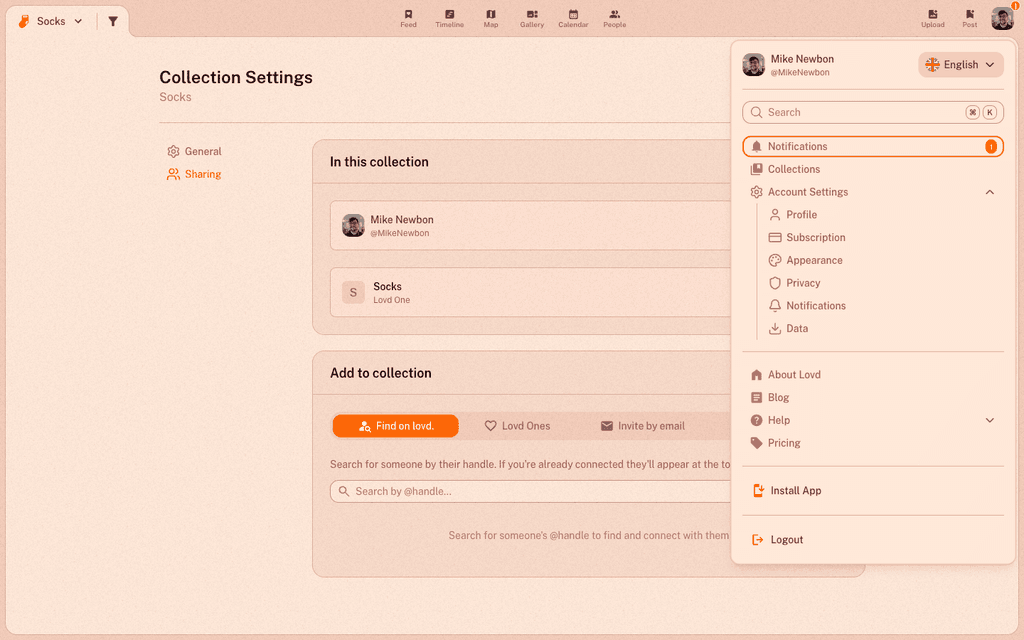
Task: Click the Privacy shield icon
Action: pos(775,283)
